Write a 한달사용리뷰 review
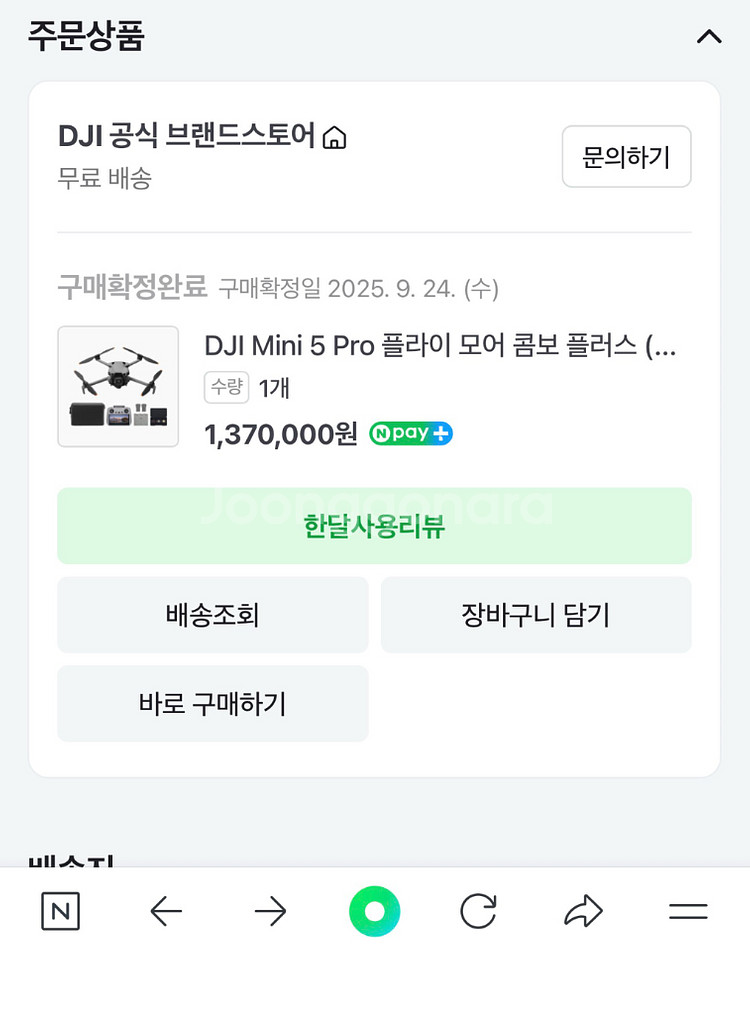Image resolution: width=750 pixels, height=1015 pixels. tap(374, 526)
